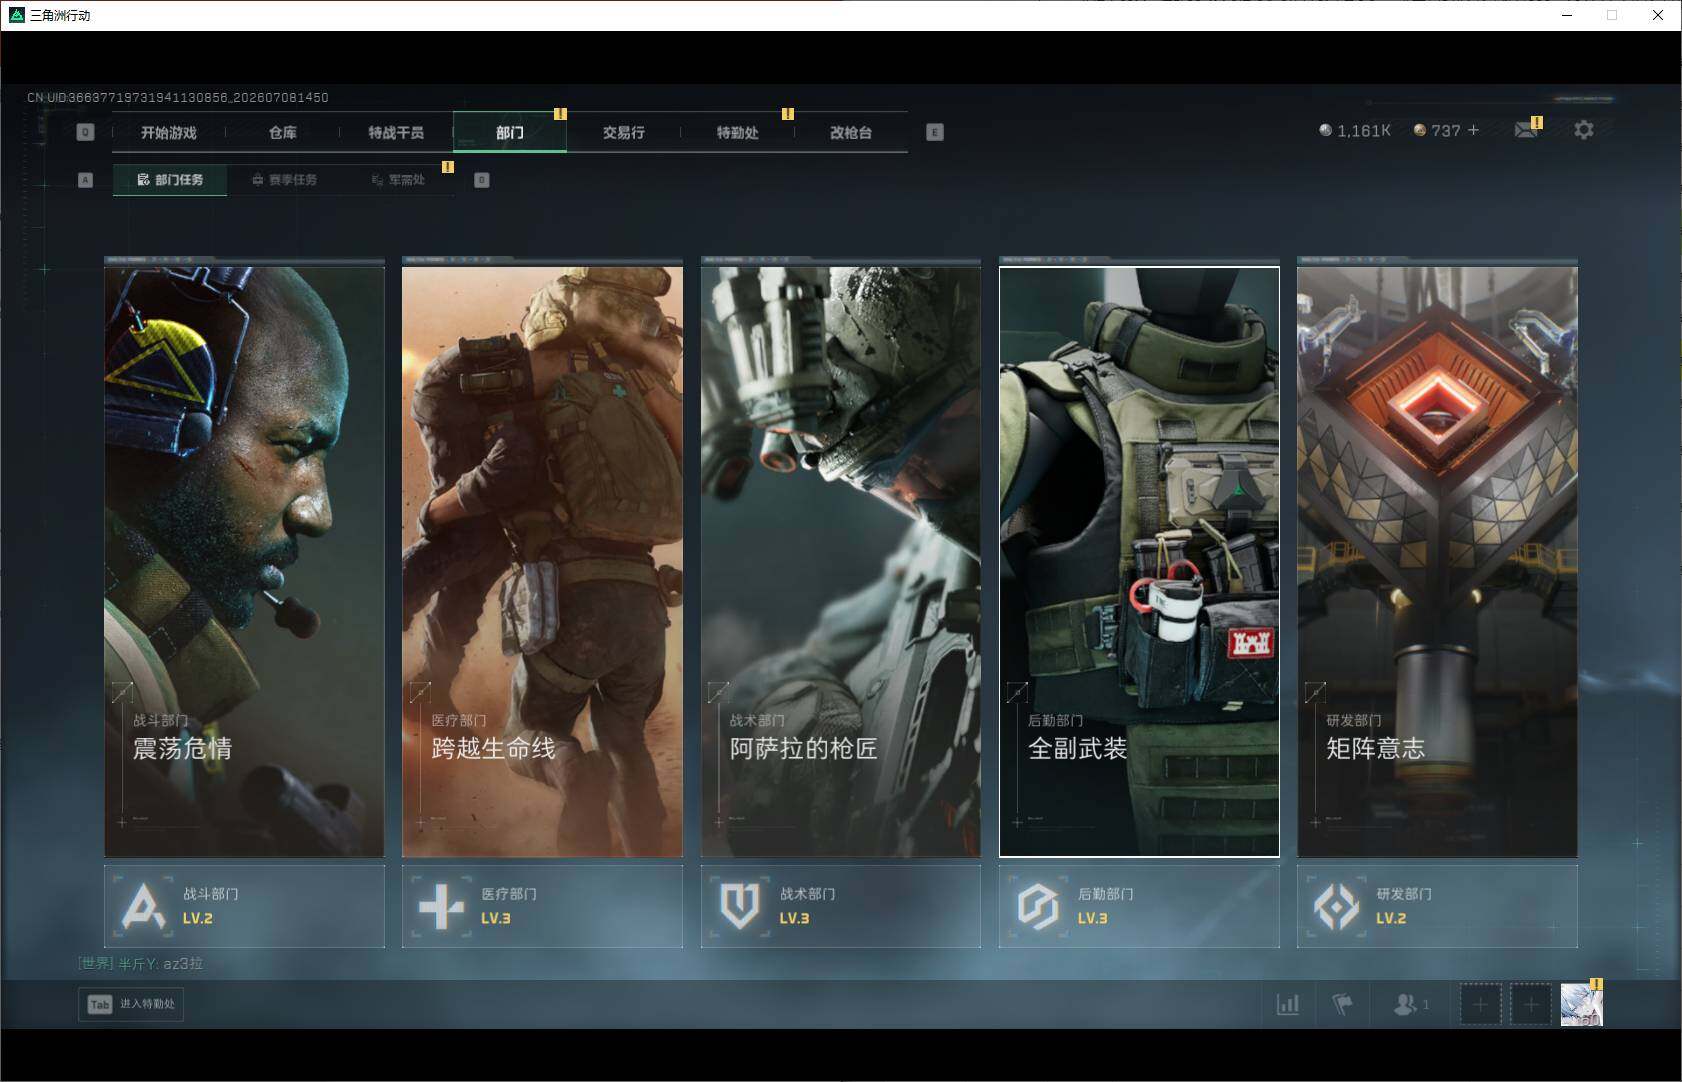Click the player avatar thumbnail
The width and height of the screenshot is (1682, 1082).
pos(1581,1004)
